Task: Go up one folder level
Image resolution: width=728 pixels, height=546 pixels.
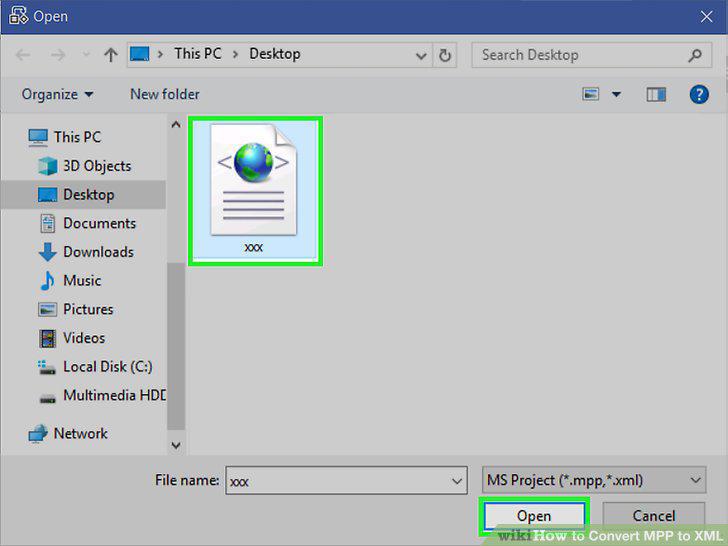Action: [110, 55]
